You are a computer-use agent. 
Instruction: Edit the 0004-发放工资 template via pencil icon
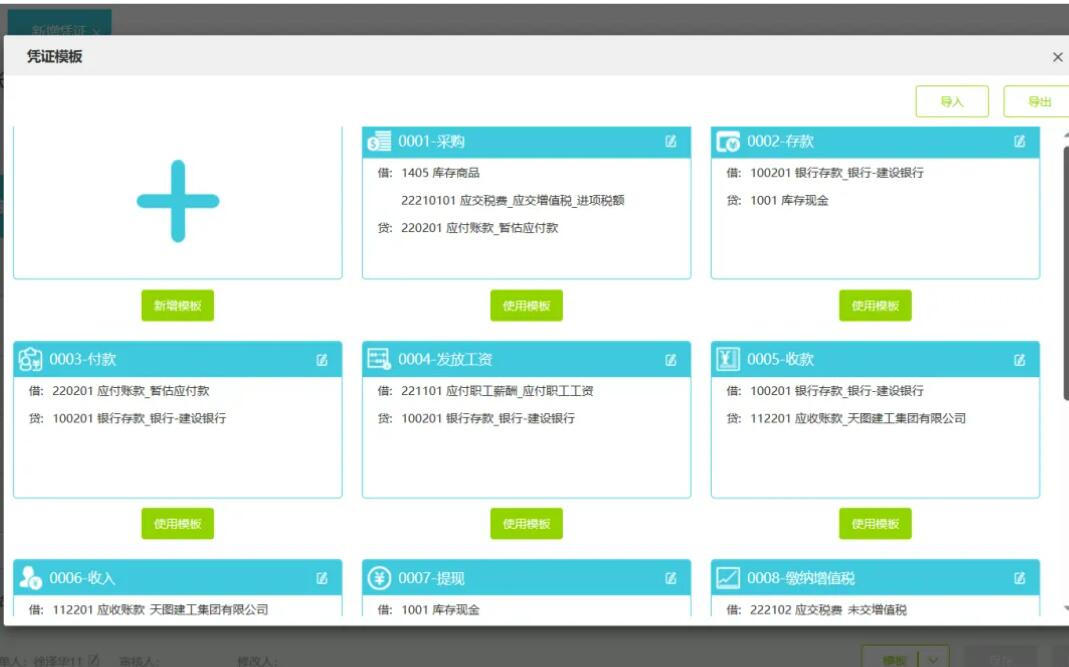pyautogui.click(x=671, y=359)
